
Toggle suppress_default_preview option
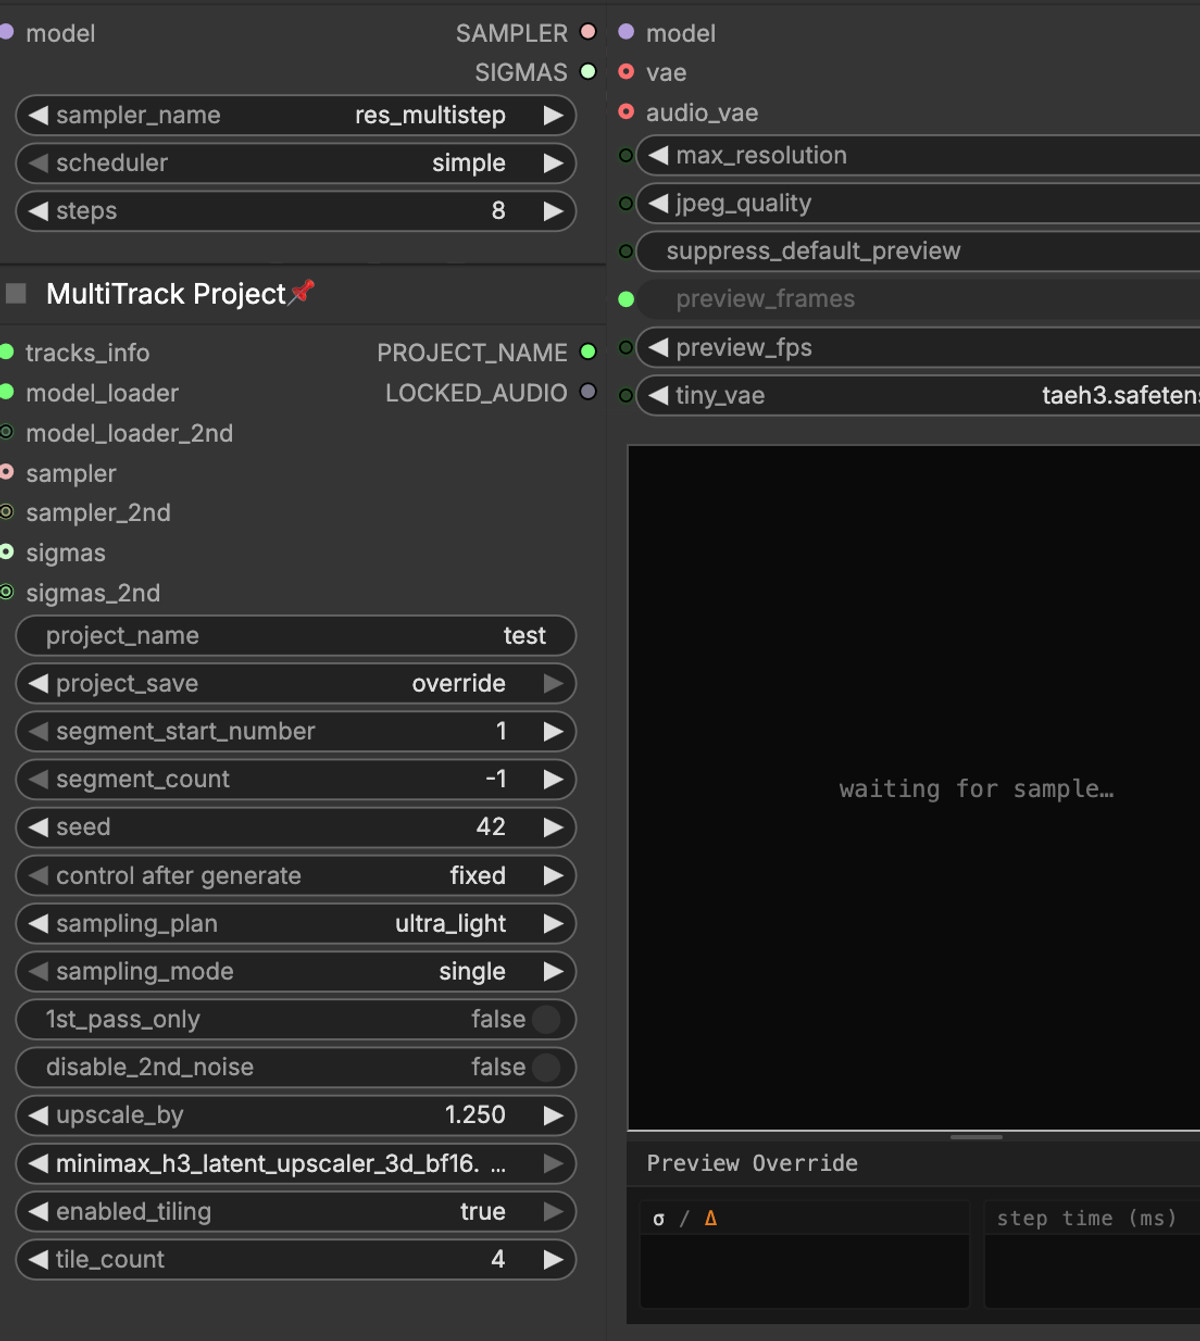coord(918,251)
